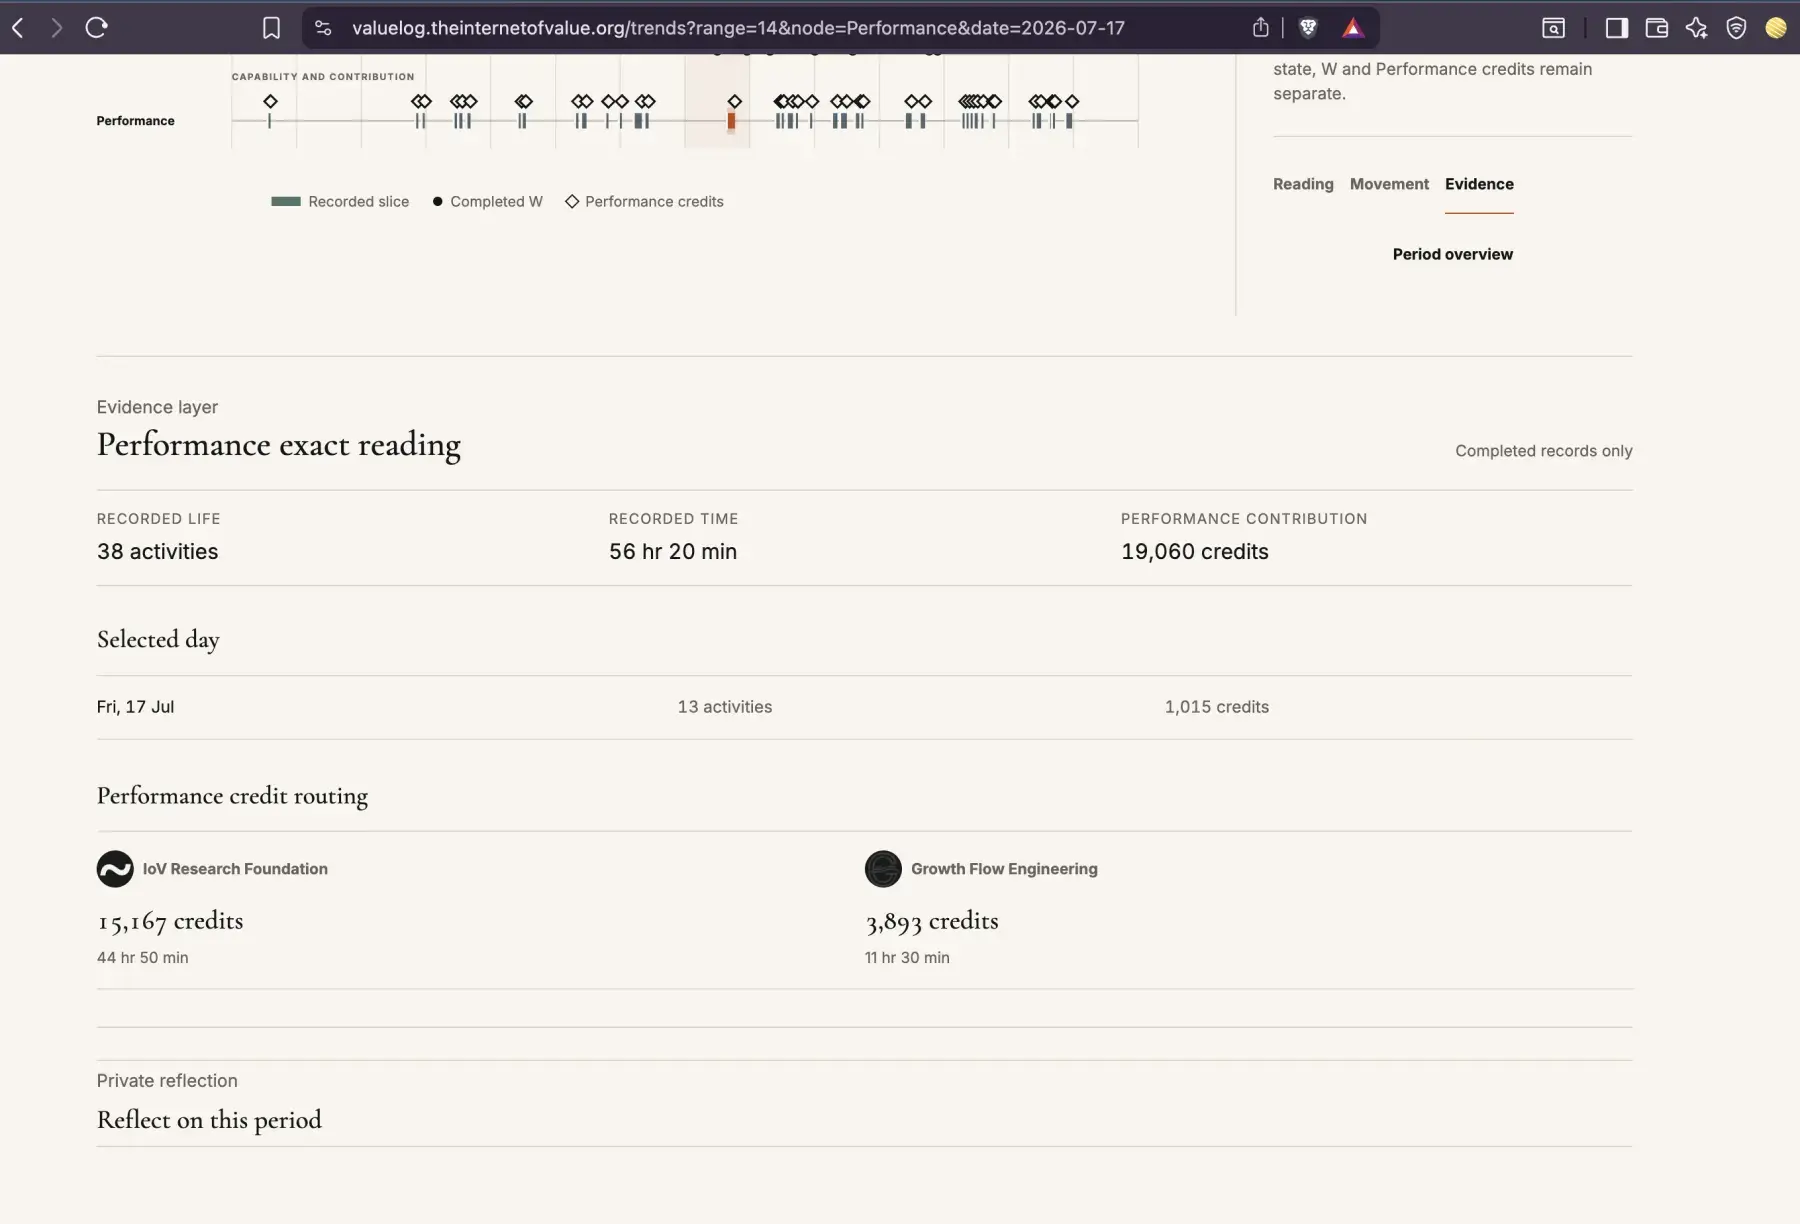Click the '44 hr 50 min' duration
The width and height of the screenshot is (1800, 1224).
pyautogui.click(x=142, y=958)
